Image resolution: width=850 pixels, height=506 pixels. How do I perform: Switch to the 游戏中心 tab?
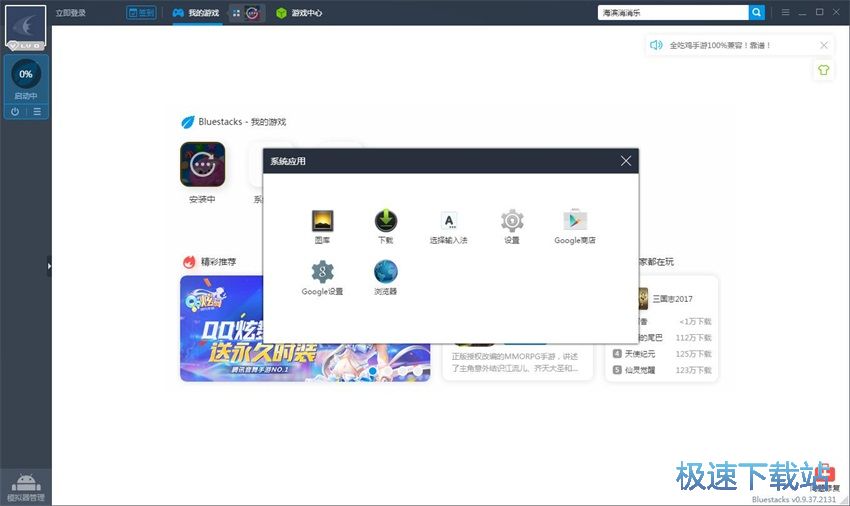299,13
